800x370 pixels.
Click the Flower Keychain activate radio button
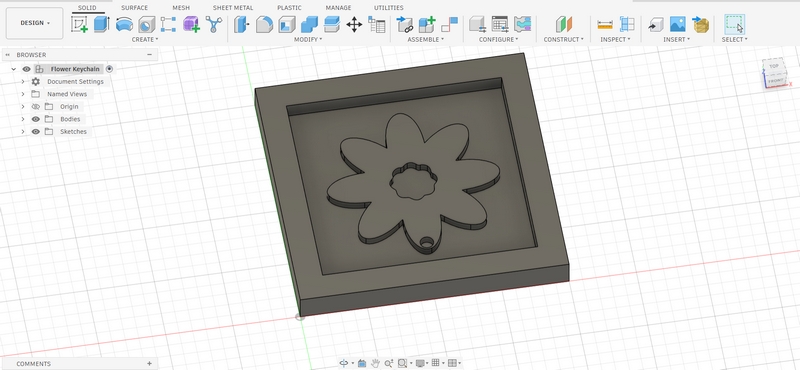pyautogui.click(x=109, y=69)
